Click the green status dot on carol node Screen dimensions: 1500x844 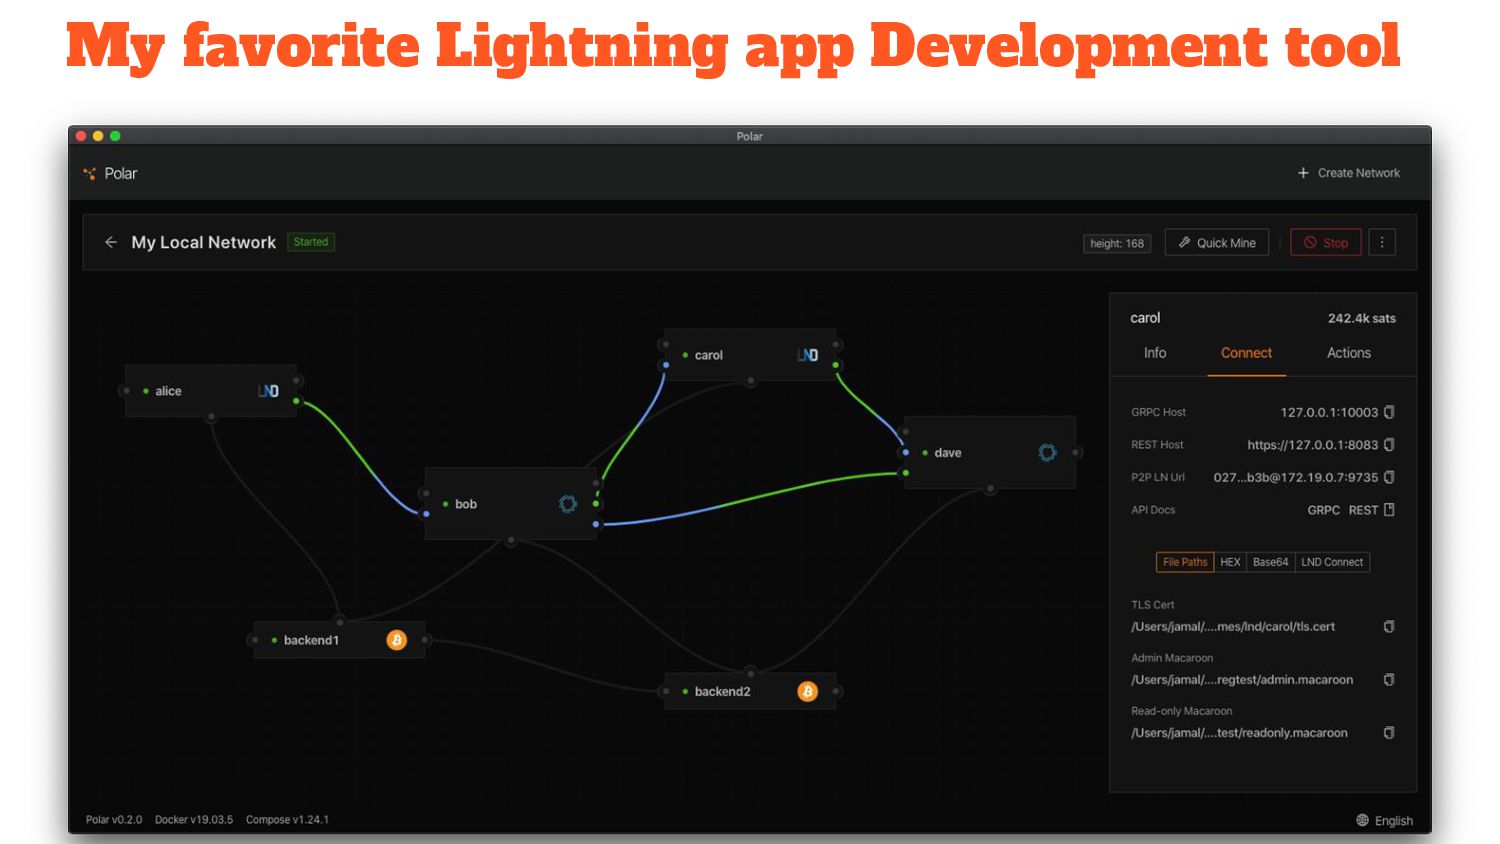pyautogui.click(x=685, y=355)
